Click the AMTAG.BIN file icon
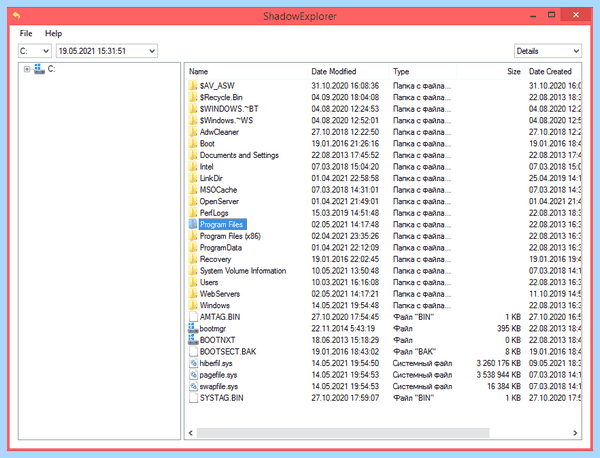Image resolution: width=600 pixels, height=458 pixels. pos(193,317)
